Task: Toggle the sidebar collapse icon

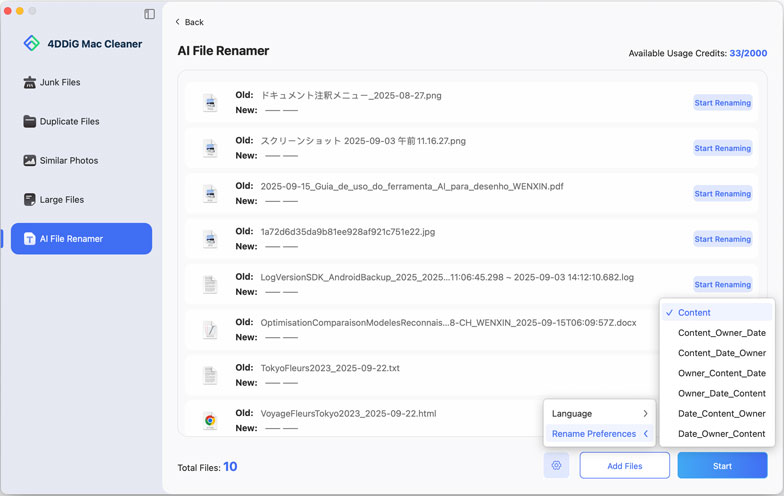Action: 149,14
